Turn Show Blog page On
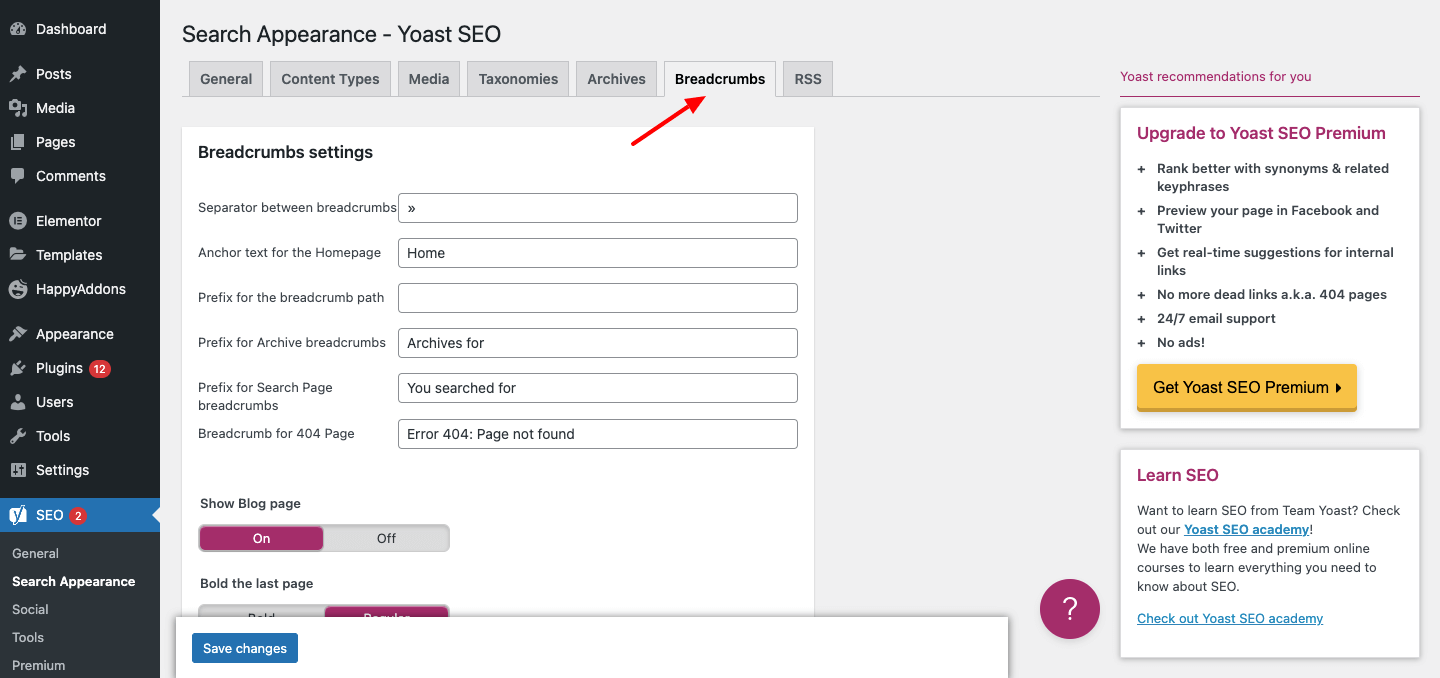Screen dimensions: 1440x678 [262, 538]
